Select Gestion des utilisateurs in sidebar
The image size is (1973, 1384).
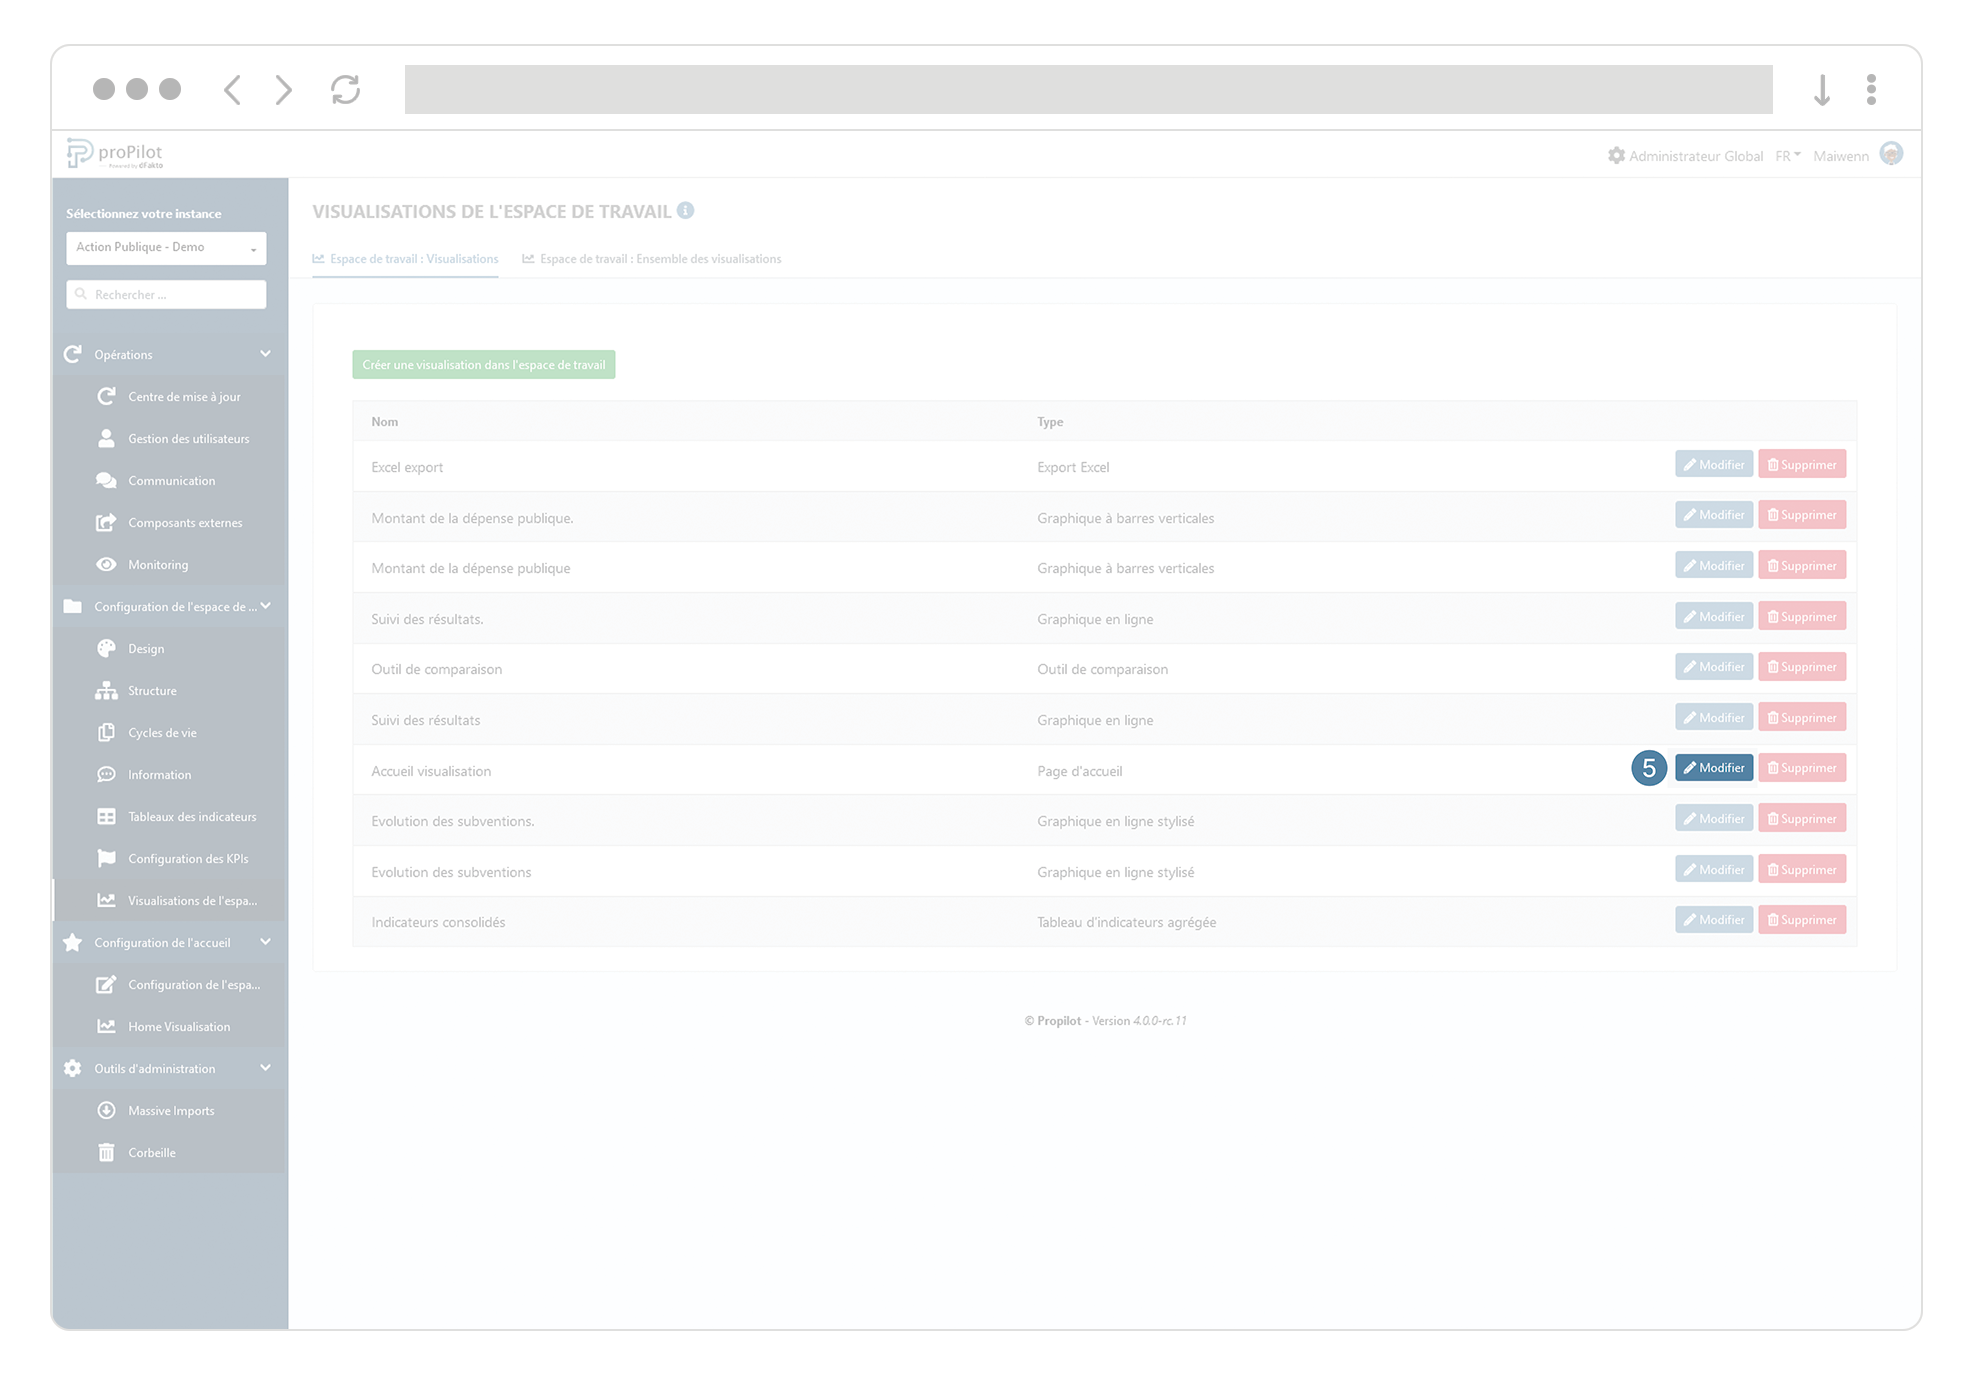pos(188,438)
